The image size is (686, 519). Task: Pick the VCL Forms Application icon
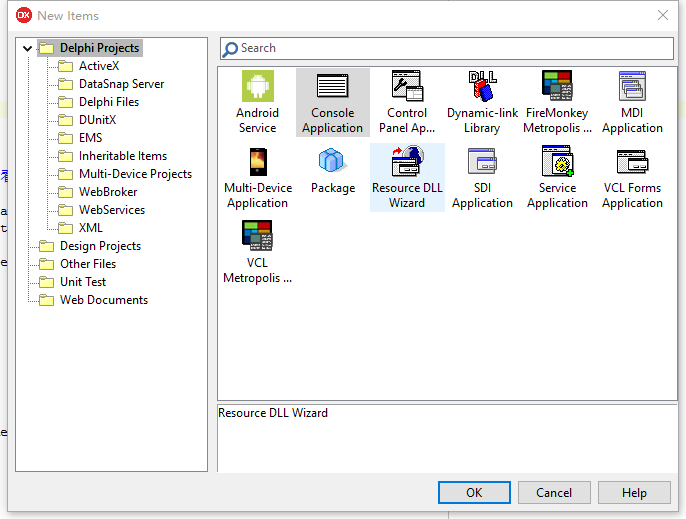(x=632, y=161)
